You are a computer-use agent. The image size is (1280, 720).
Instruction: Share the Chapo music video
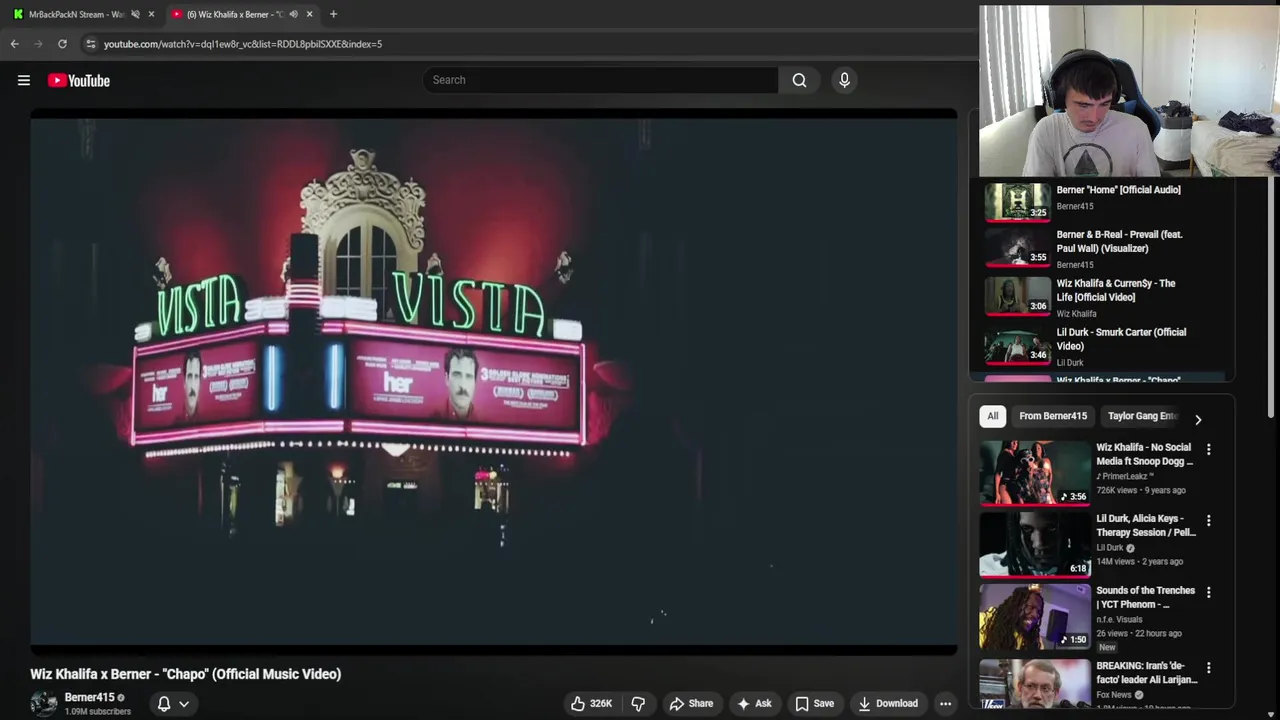pos(691,704)
